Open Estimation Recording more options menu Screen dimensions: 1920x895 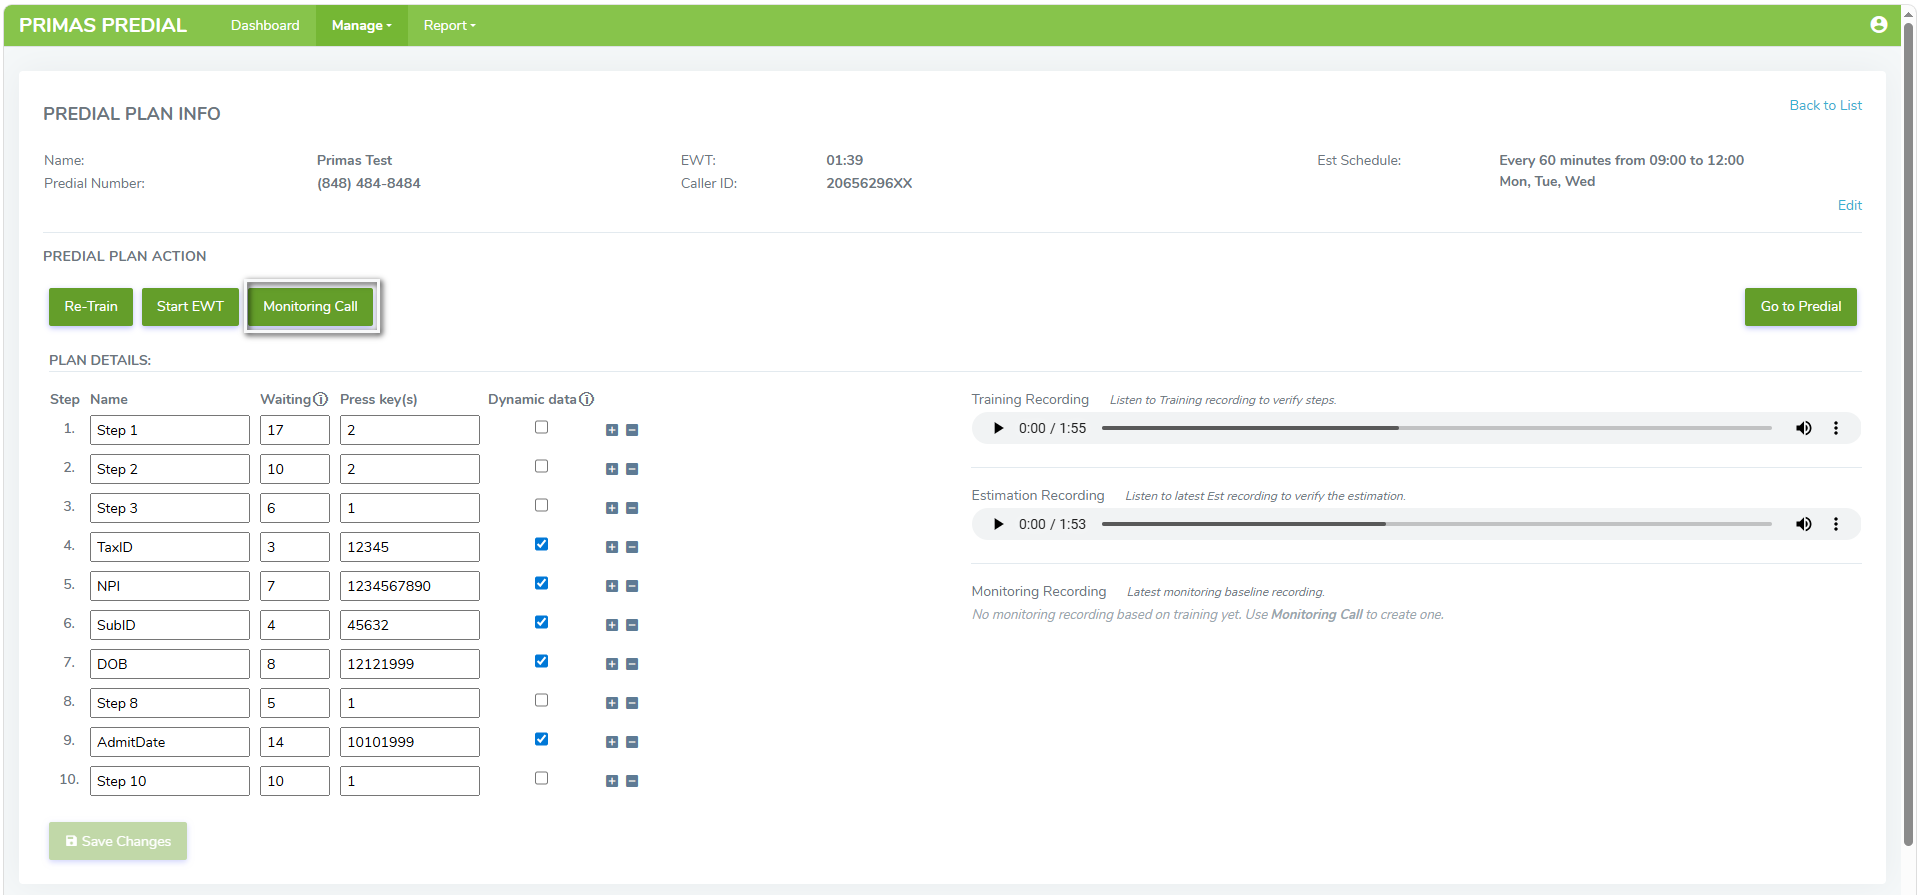coord(1836,524)
